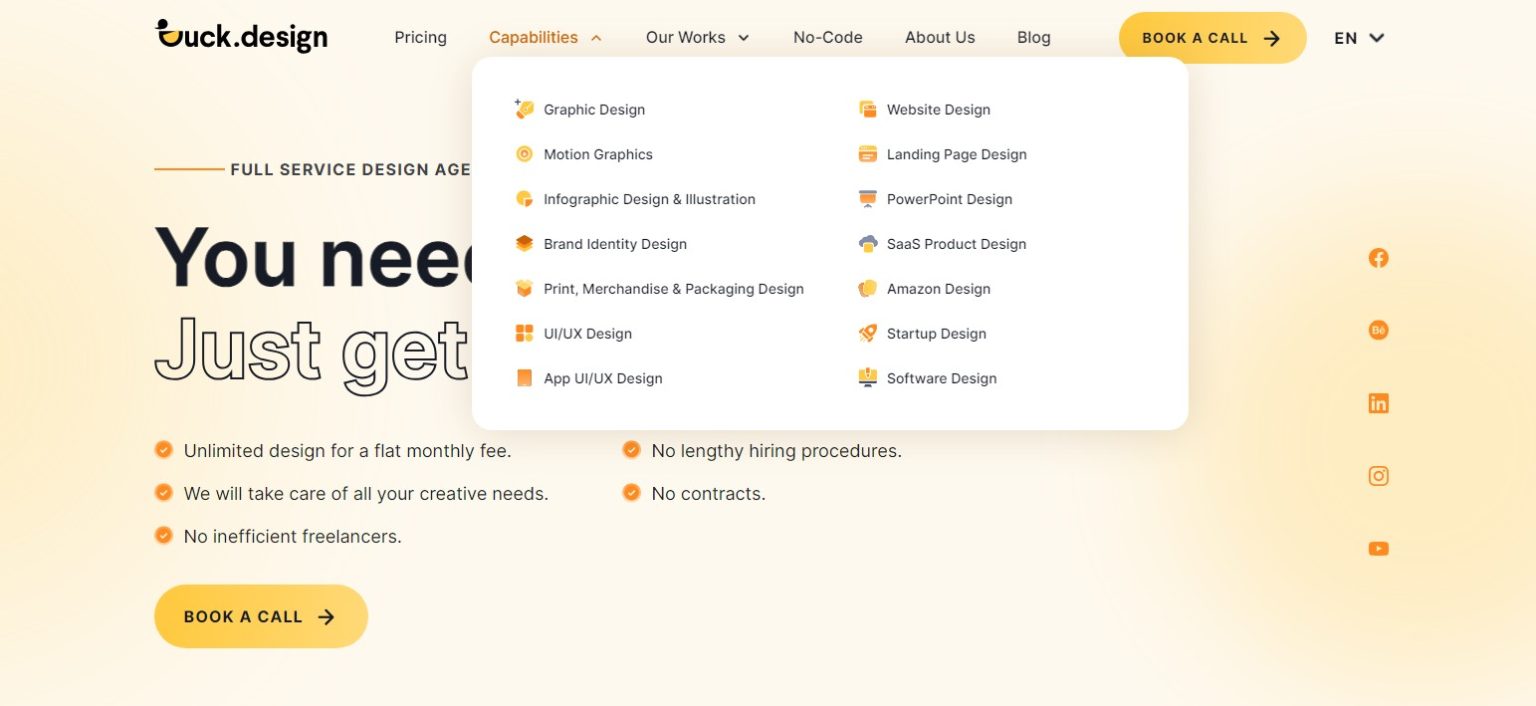Click 'No lengthy hiring procedures.' text
The width and height of the screenshot is (1536, 706).
coord(776,451)
